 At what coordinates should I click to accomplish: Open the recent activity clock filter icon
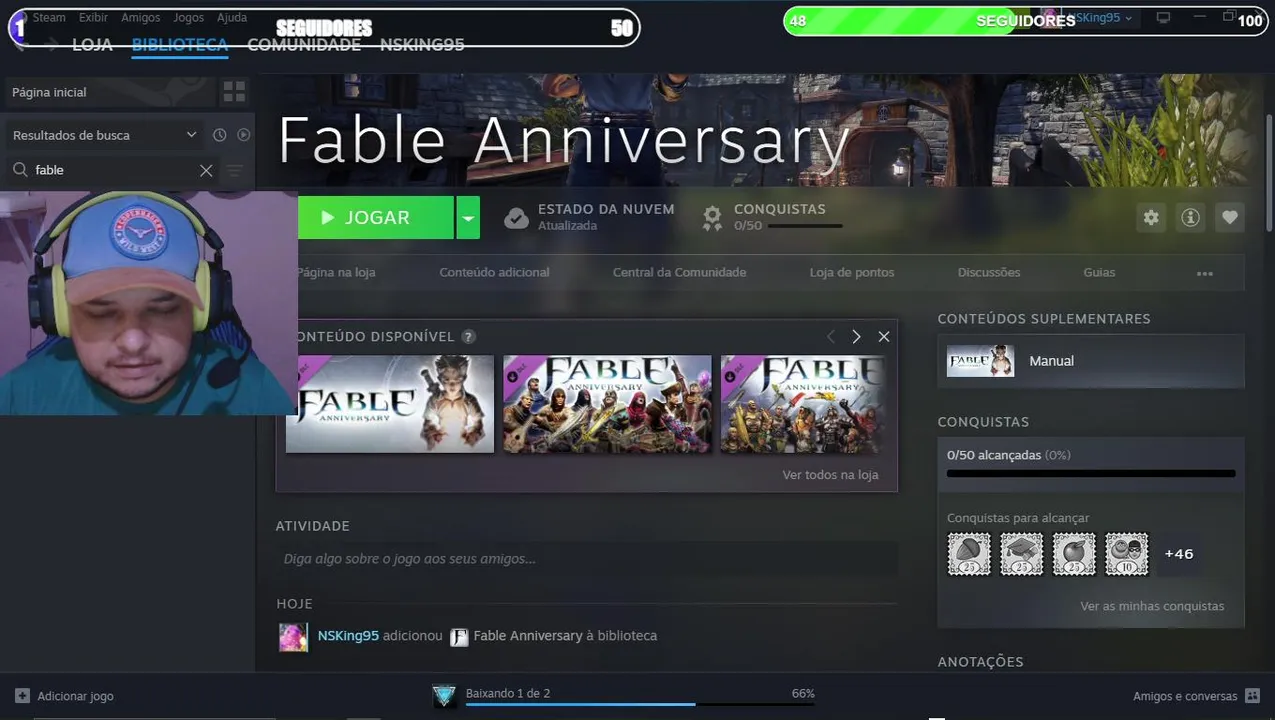coord(219,135)
